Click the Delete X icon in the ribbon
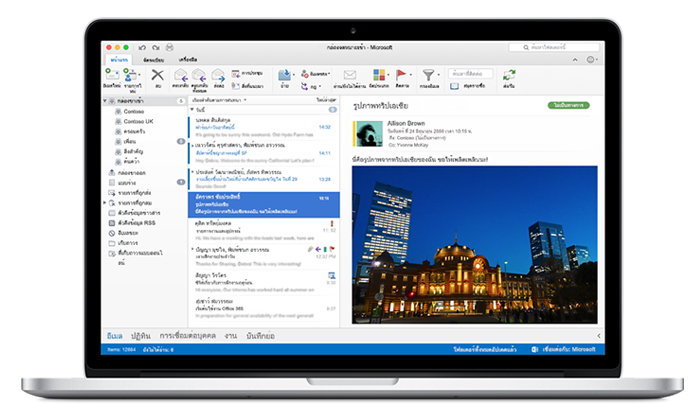This screenshot has height=420, width=700. [158, 75]
